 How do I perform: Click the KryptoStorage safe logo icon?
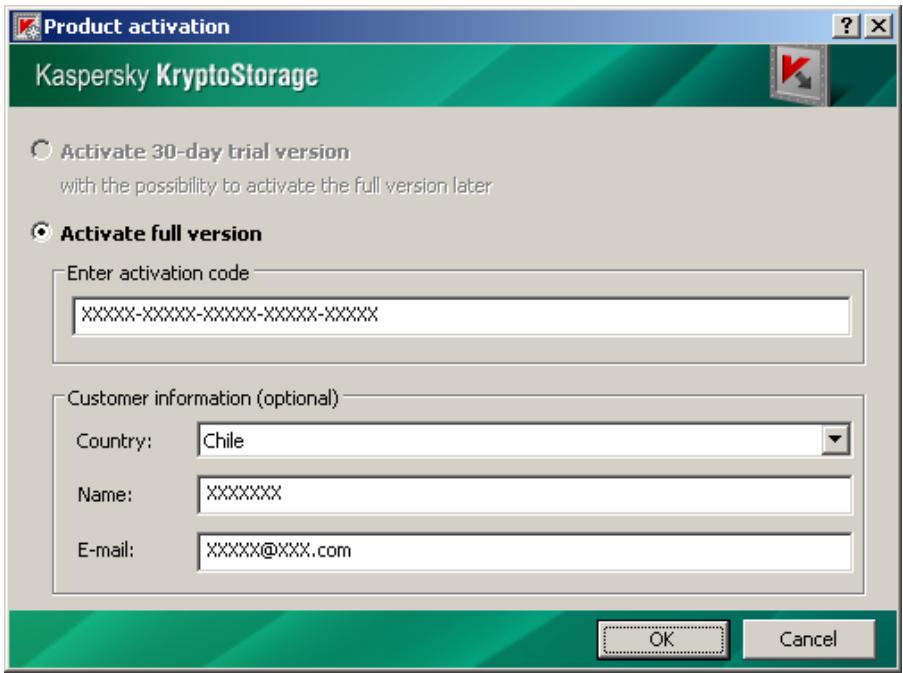pos(798,74)
